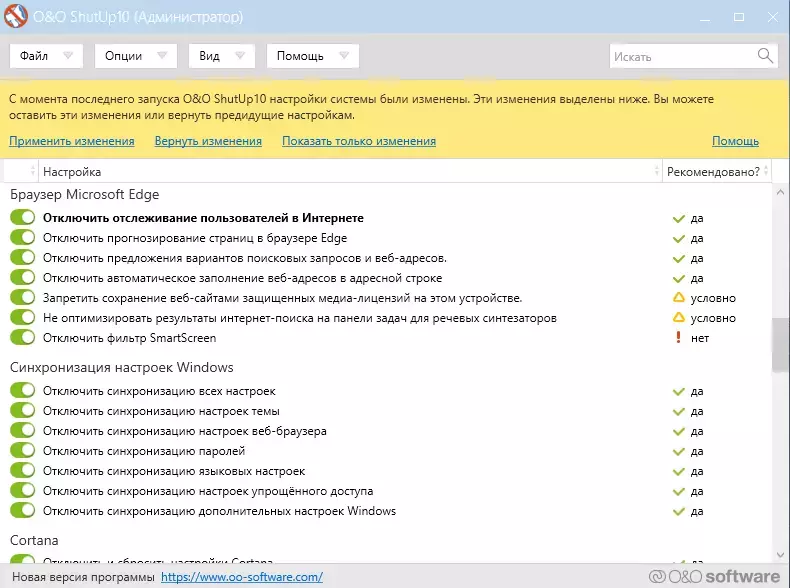The height and width of the screenshot is (588, 790).
Task: Toggle accessibility settings sync switch
Action: click(22, 490)
